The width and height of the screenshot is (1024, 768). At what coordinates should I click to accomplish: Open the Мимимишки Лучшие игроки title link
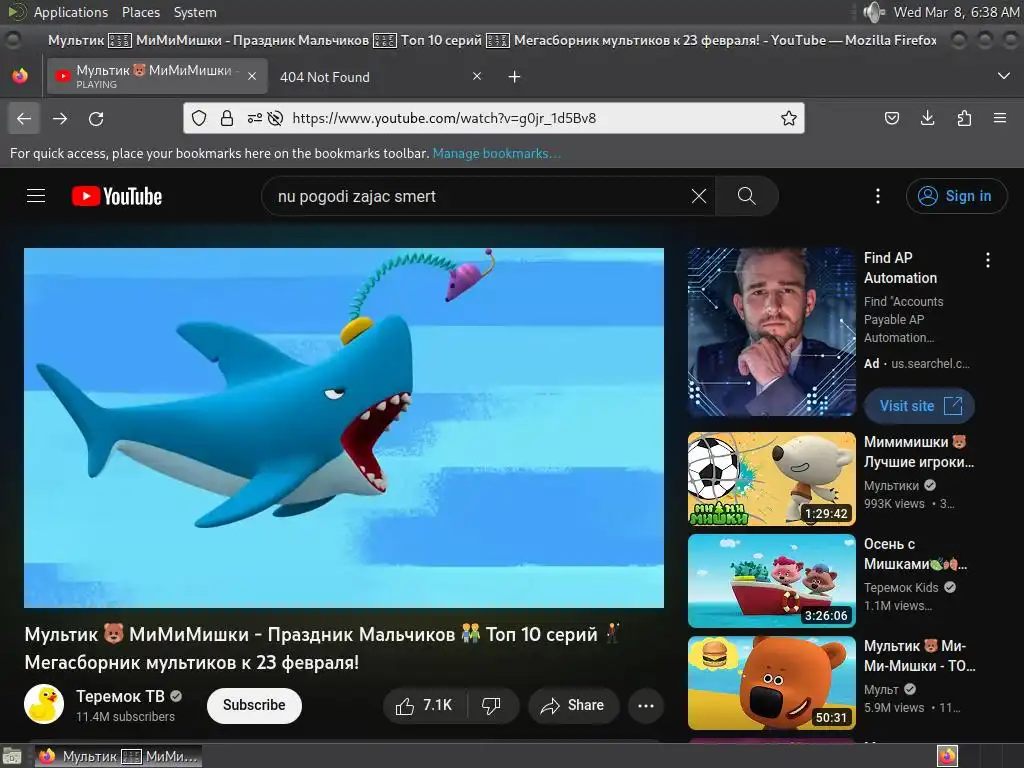(x=919, y=452)
